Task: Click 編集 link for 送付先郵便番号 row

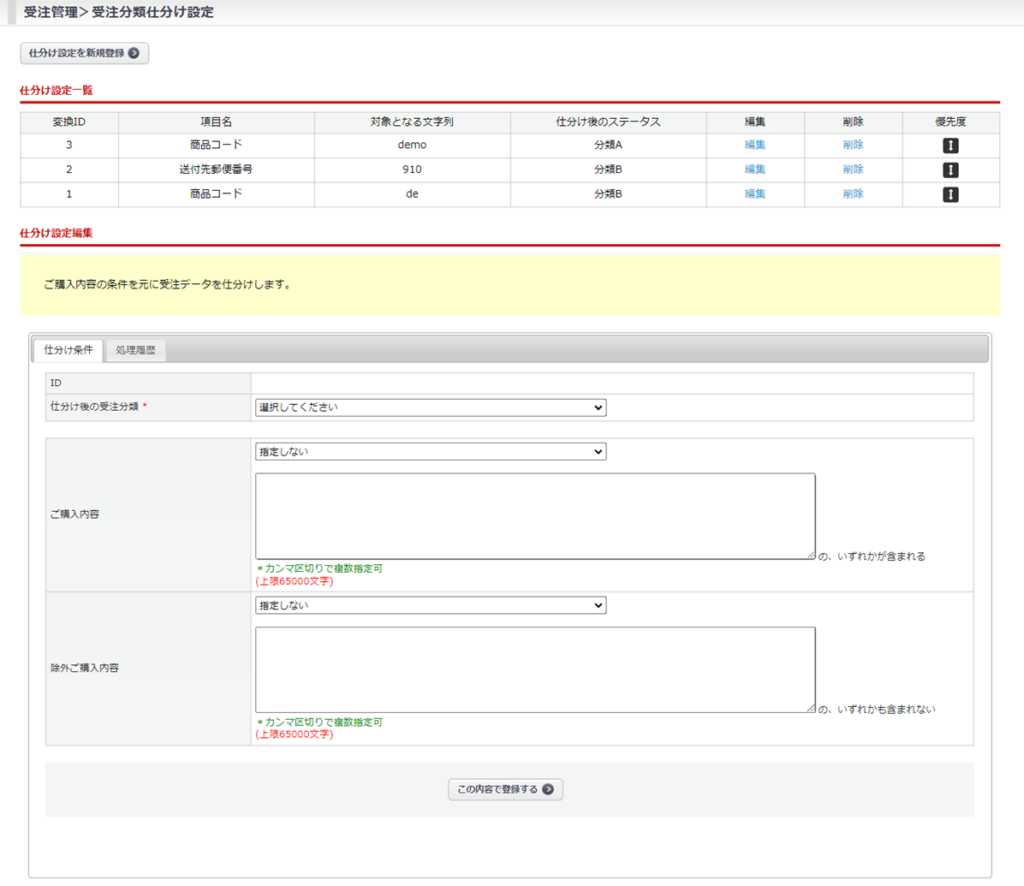Action: pos(755,170)
